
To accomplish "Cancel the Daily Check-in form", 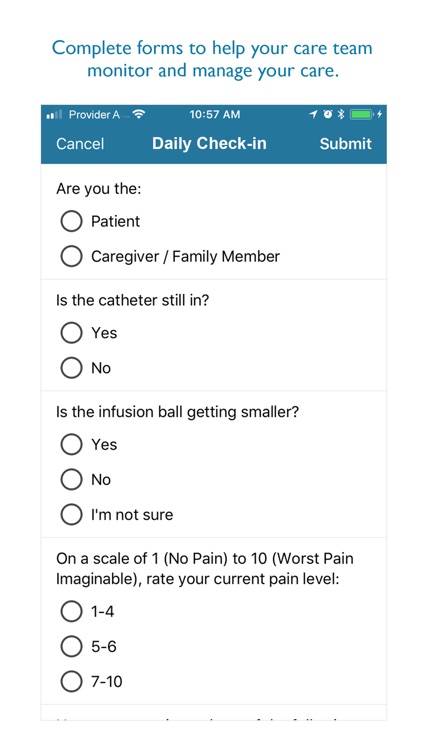I will point(80,144).
